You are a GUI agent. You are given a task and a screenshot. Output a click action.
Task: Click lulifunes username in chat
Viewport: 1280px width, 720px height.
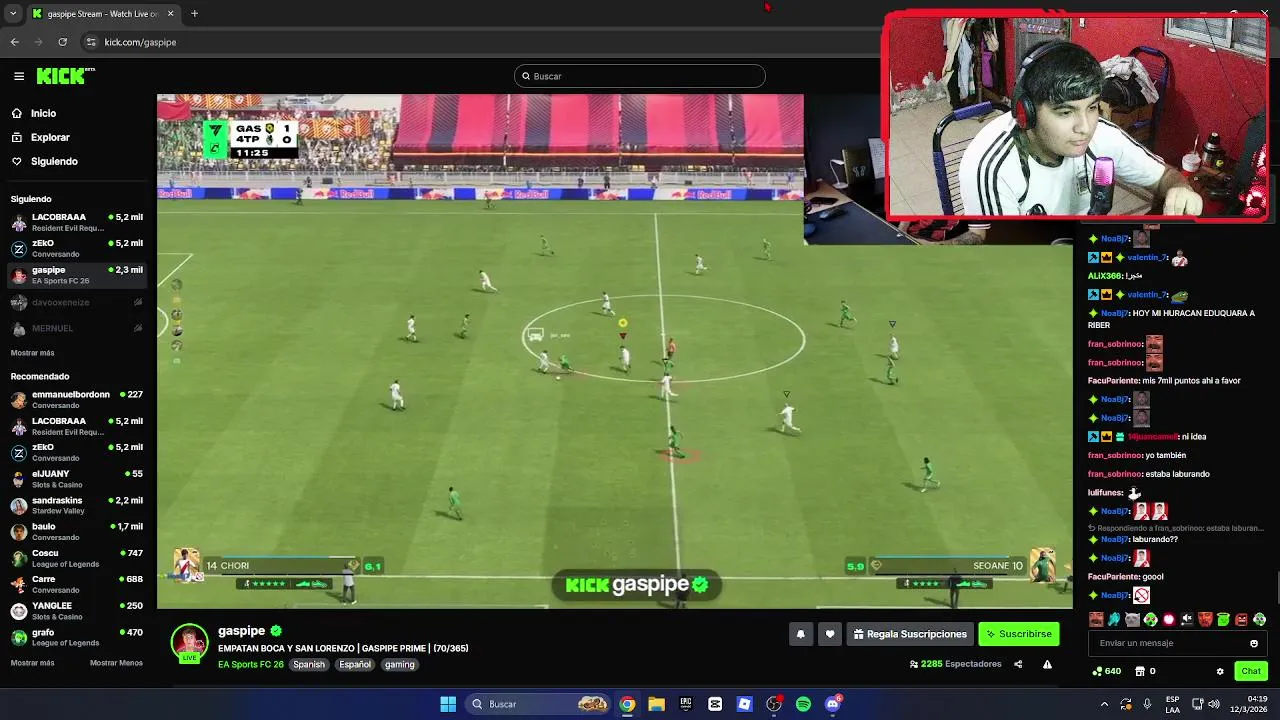(1105, 493)
